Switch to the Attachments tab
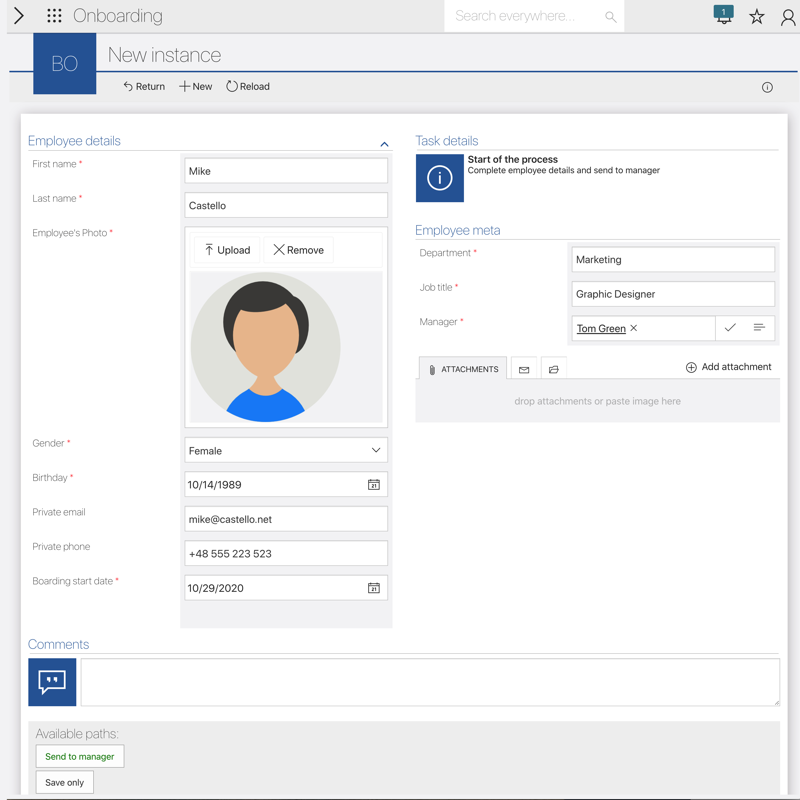 tap(463, 369)
